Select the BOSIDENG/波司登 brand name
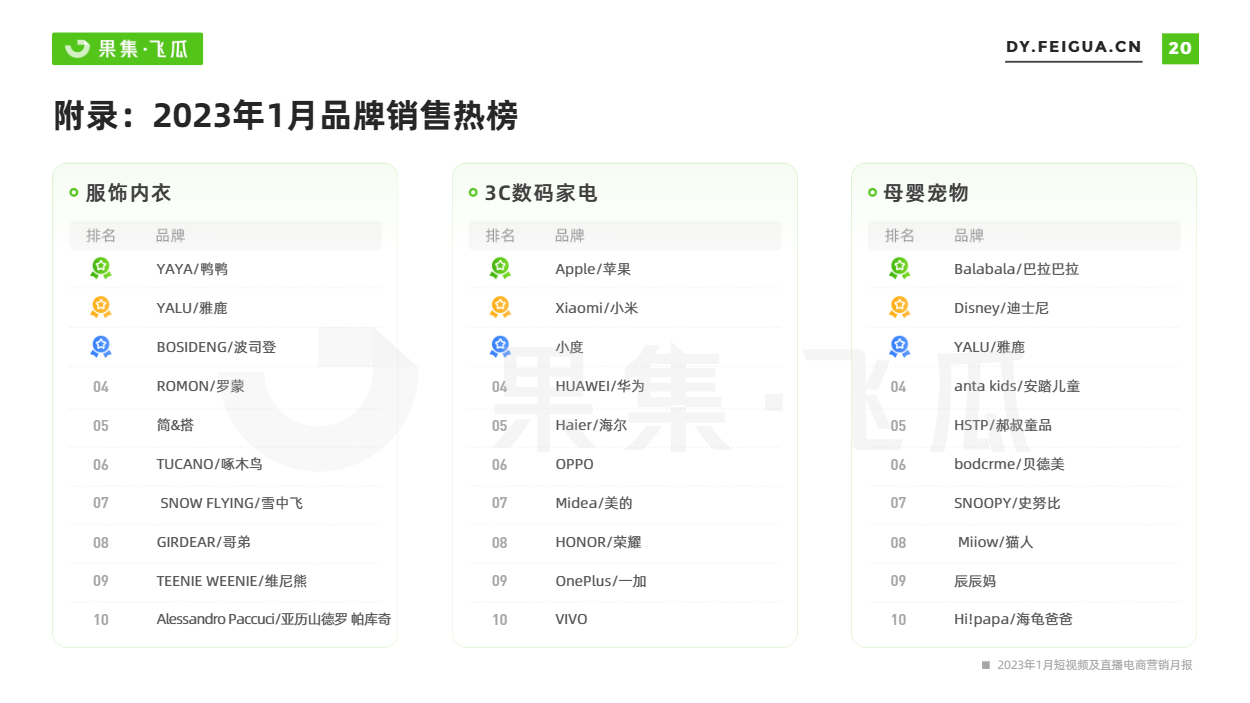The image size is (1250, 703). click(216, 347)
